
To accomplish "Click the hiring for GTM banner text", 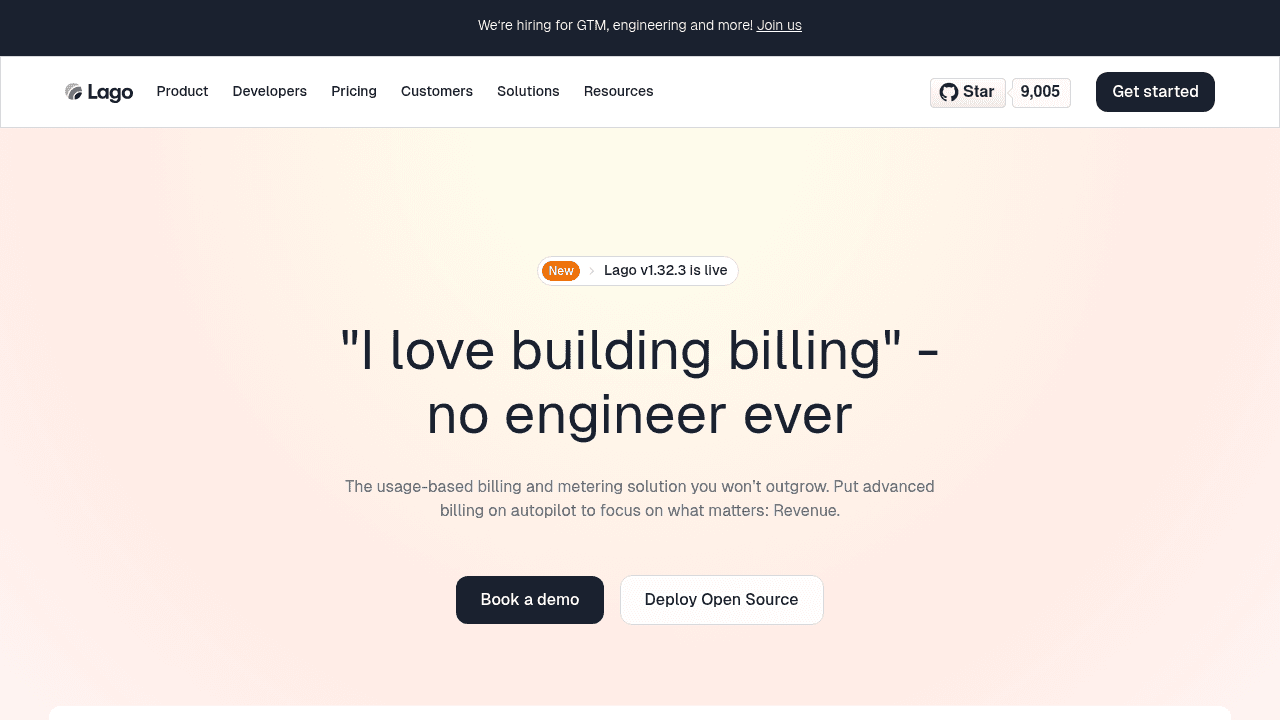I will [615, 25].
